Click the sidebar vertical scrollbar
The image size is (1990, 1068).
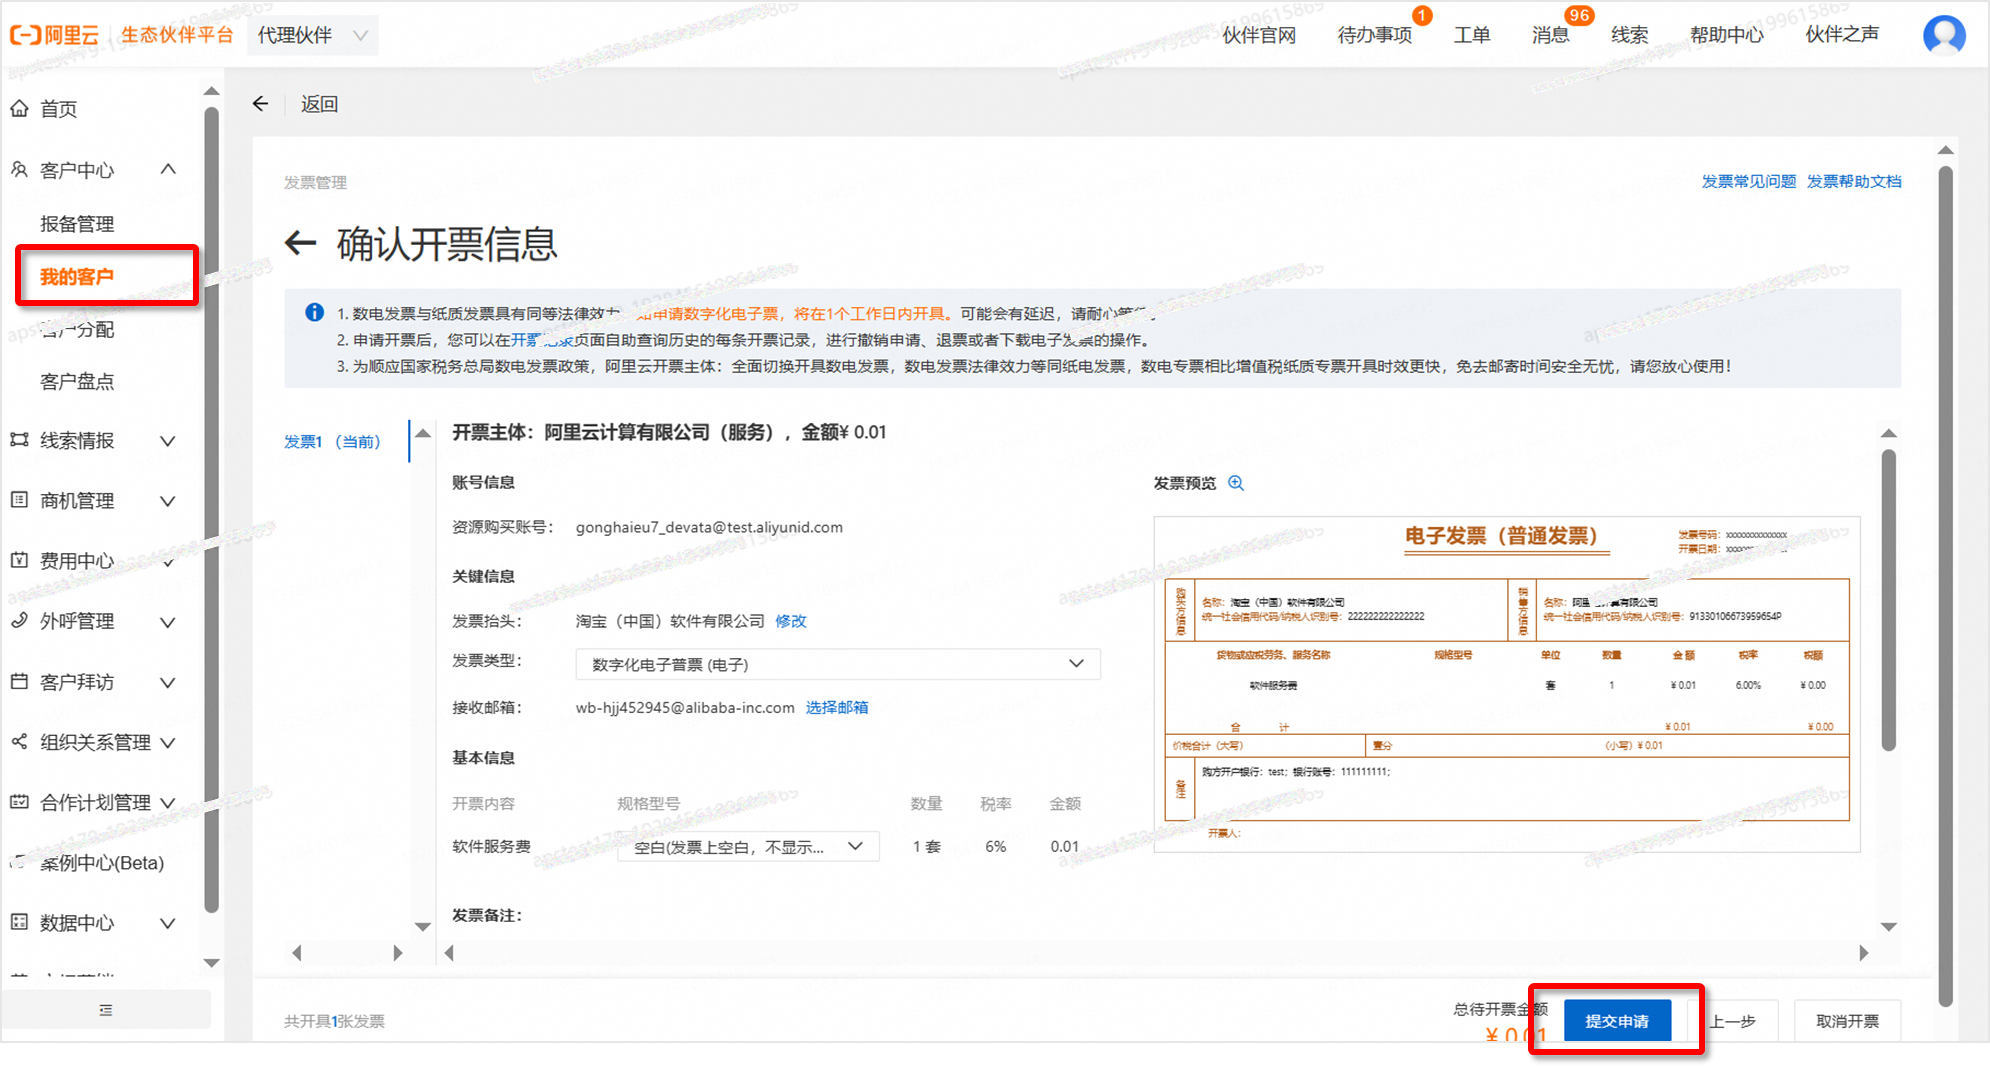click(211, 510)
